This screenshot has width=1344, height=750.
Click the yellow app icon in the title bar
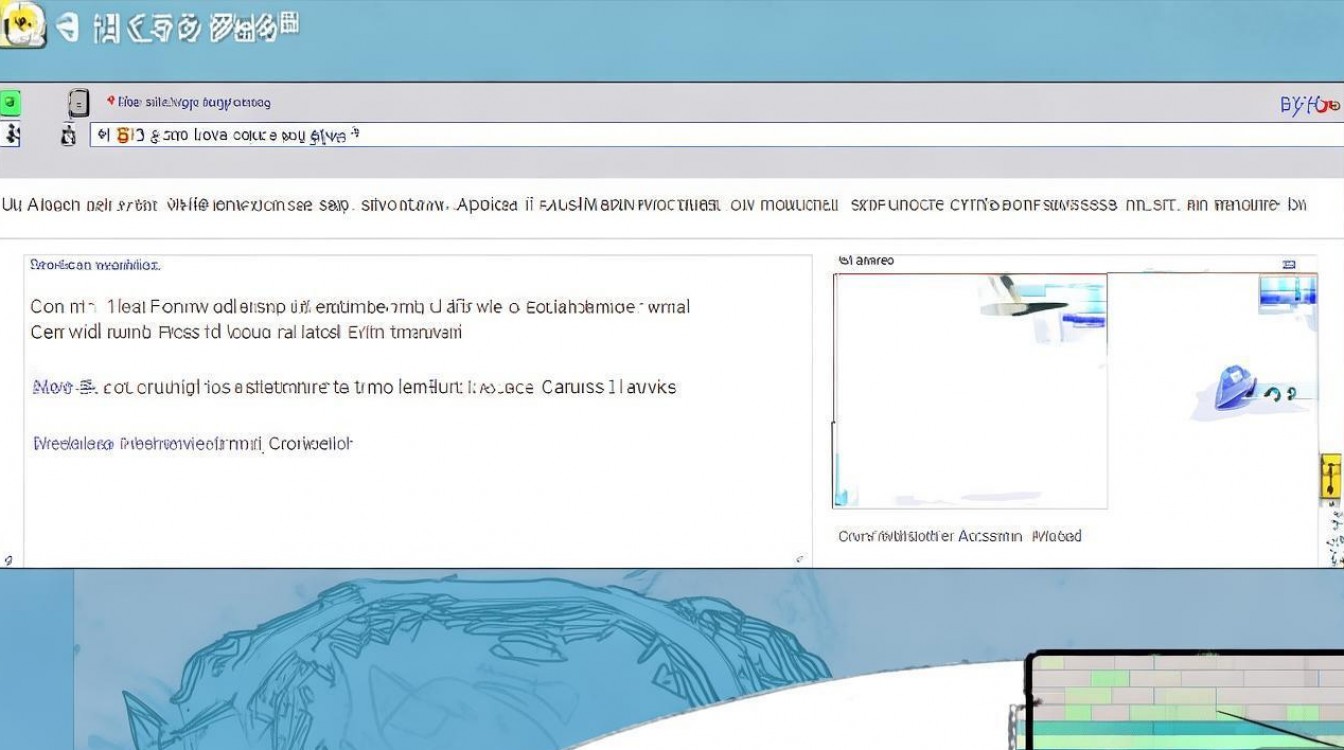coord(23,24)
